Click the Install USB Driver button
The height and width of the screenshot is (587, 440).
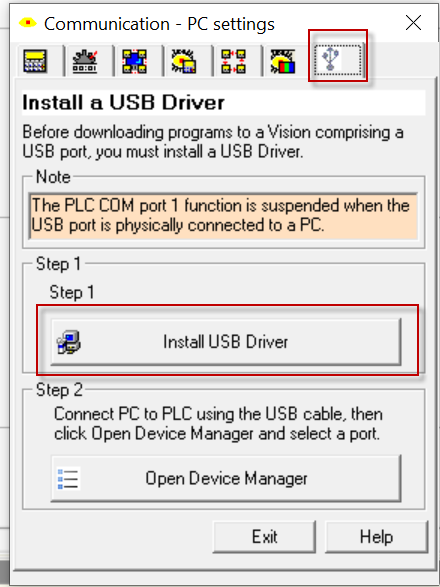[x=226, y=342]
